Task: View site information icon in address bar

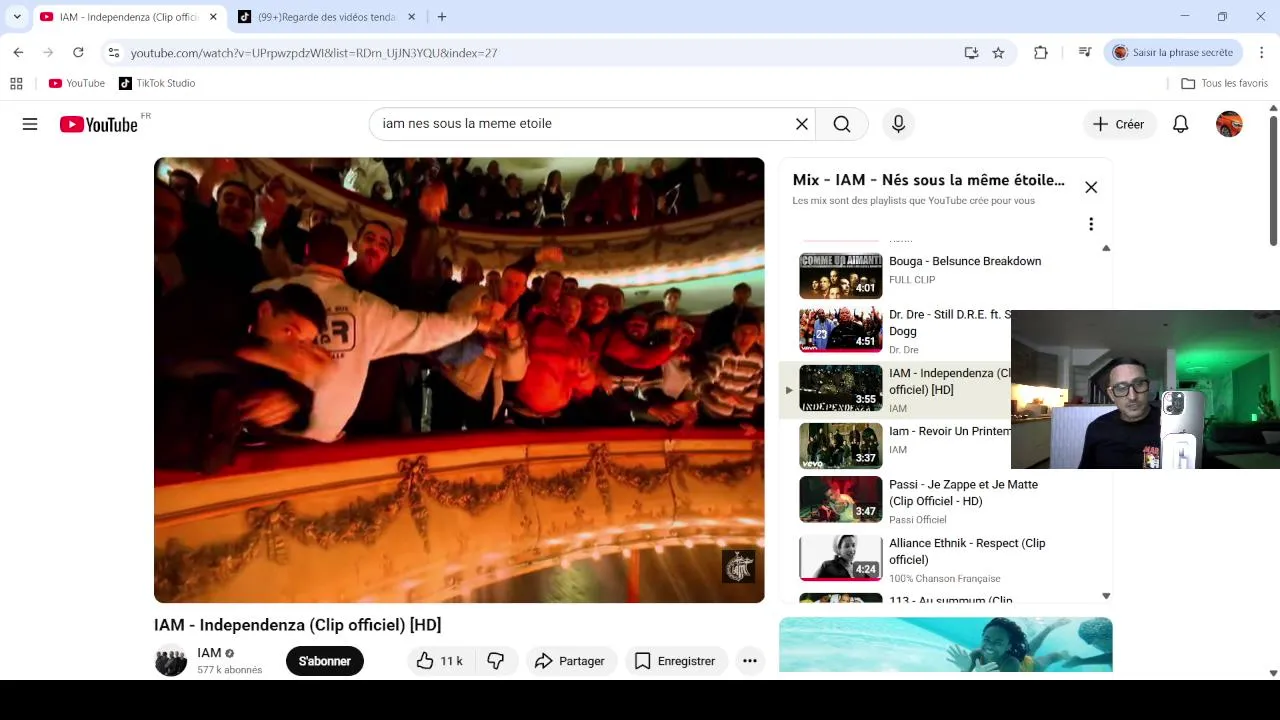Action: coord(114,53)
